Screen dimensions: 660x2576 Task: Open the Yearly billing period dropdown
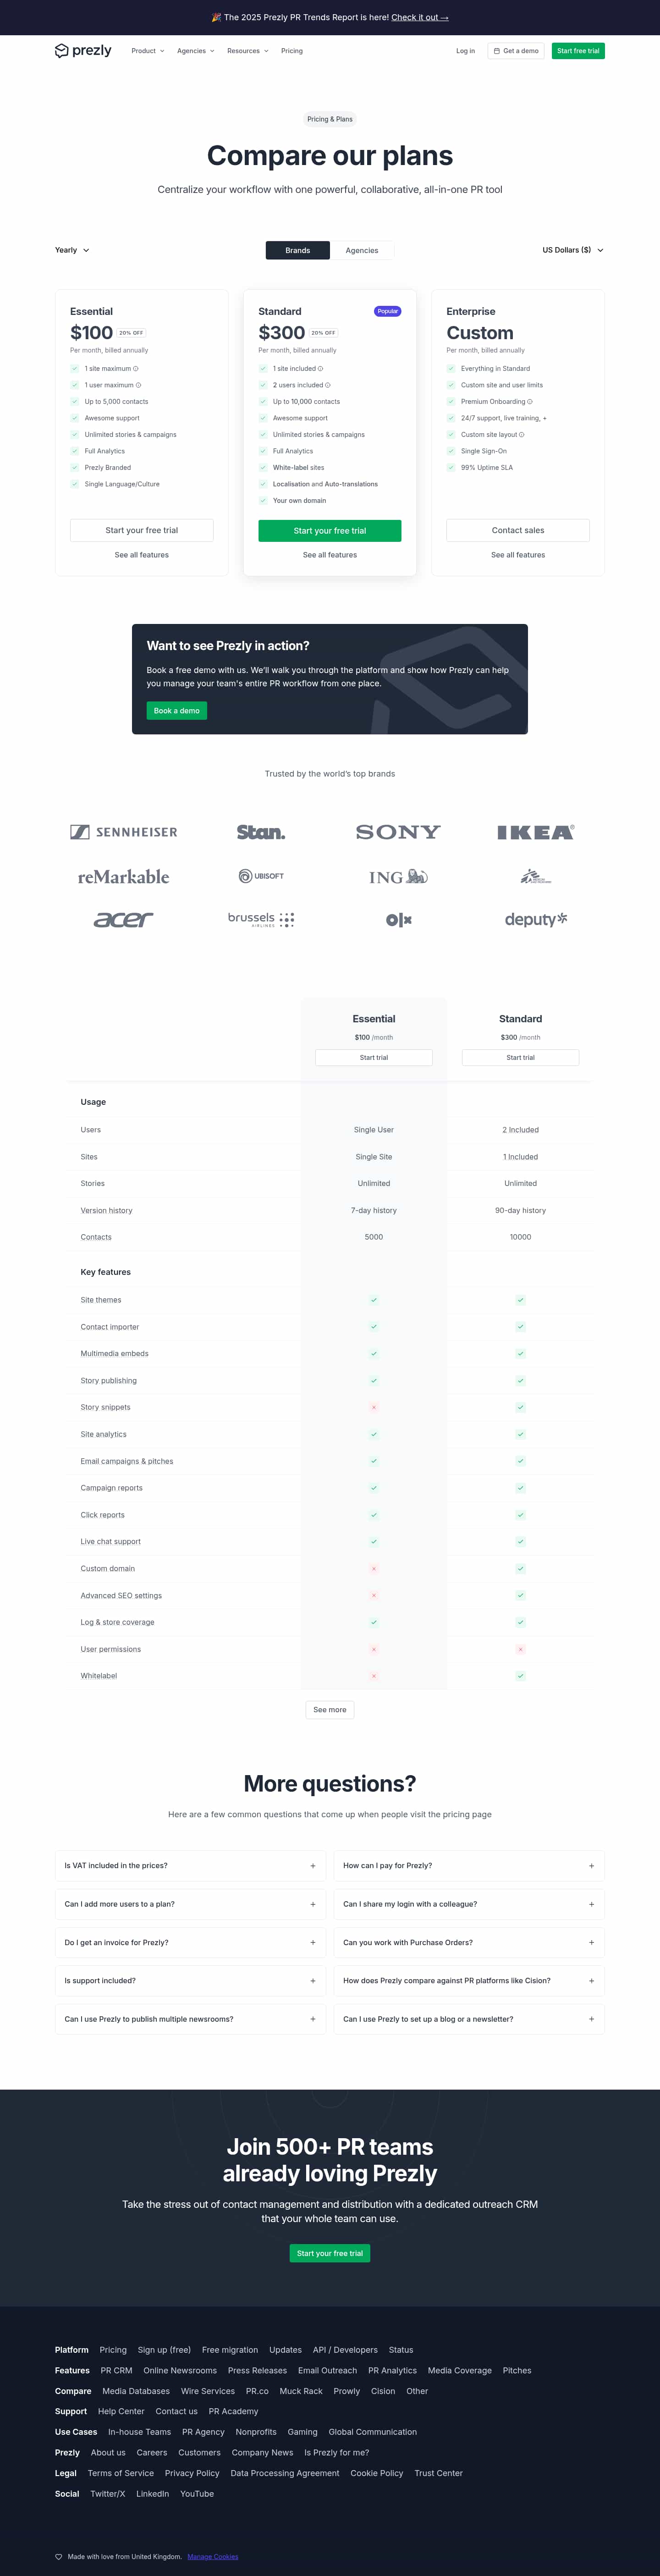tap(72, 250)
